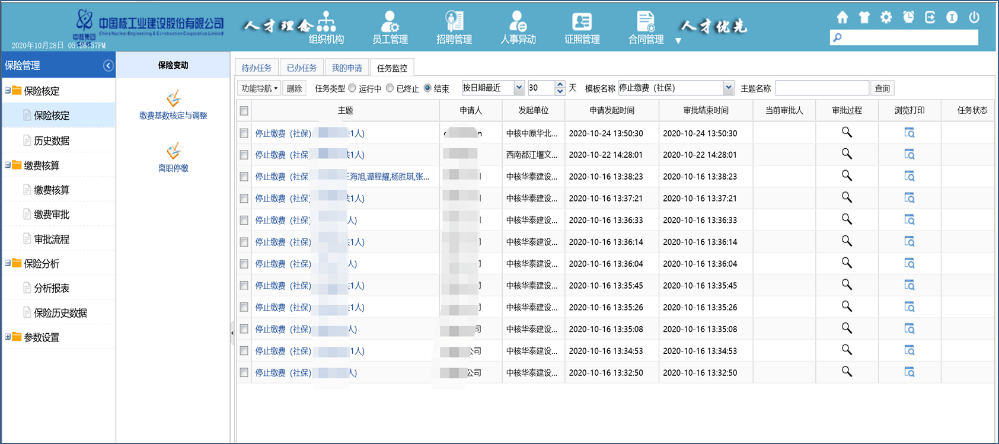999x444 pixels.
Task: Open the 人事异动 module icon
Action: pyautogui.click(x=517, y=27)
